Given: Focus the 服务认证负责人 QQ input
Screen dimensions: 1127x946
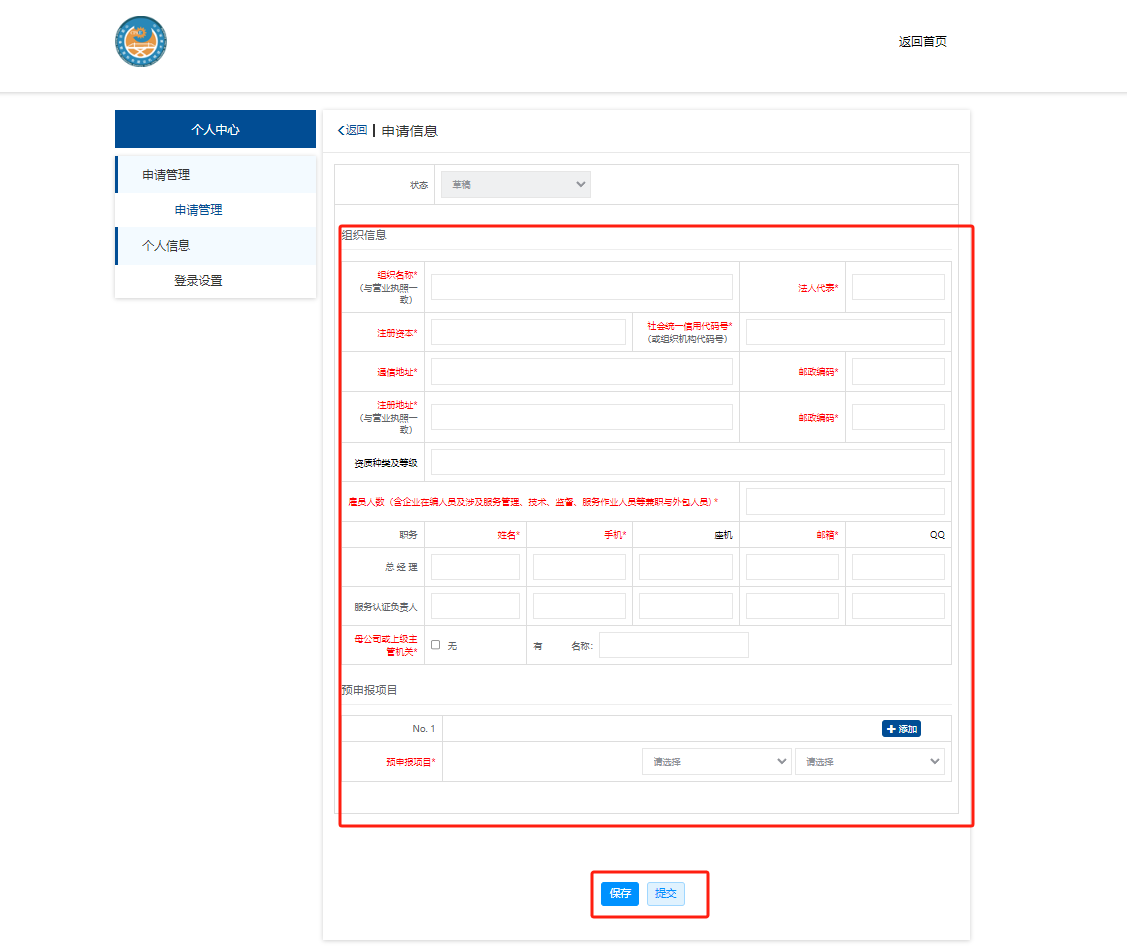Looking at the screenshot, I should (x=898, y=606).
